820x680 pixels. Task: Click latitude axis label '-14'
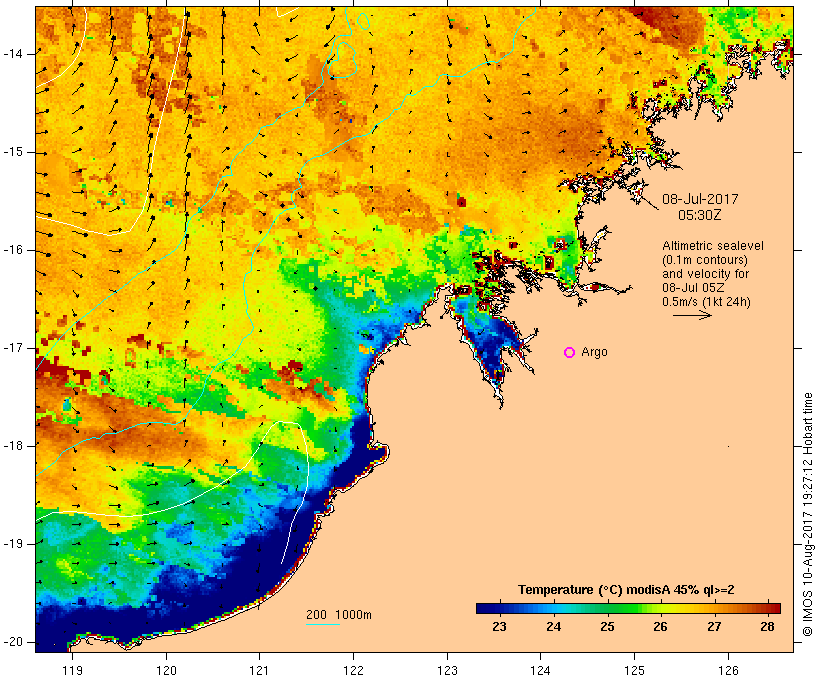(13, 54)
